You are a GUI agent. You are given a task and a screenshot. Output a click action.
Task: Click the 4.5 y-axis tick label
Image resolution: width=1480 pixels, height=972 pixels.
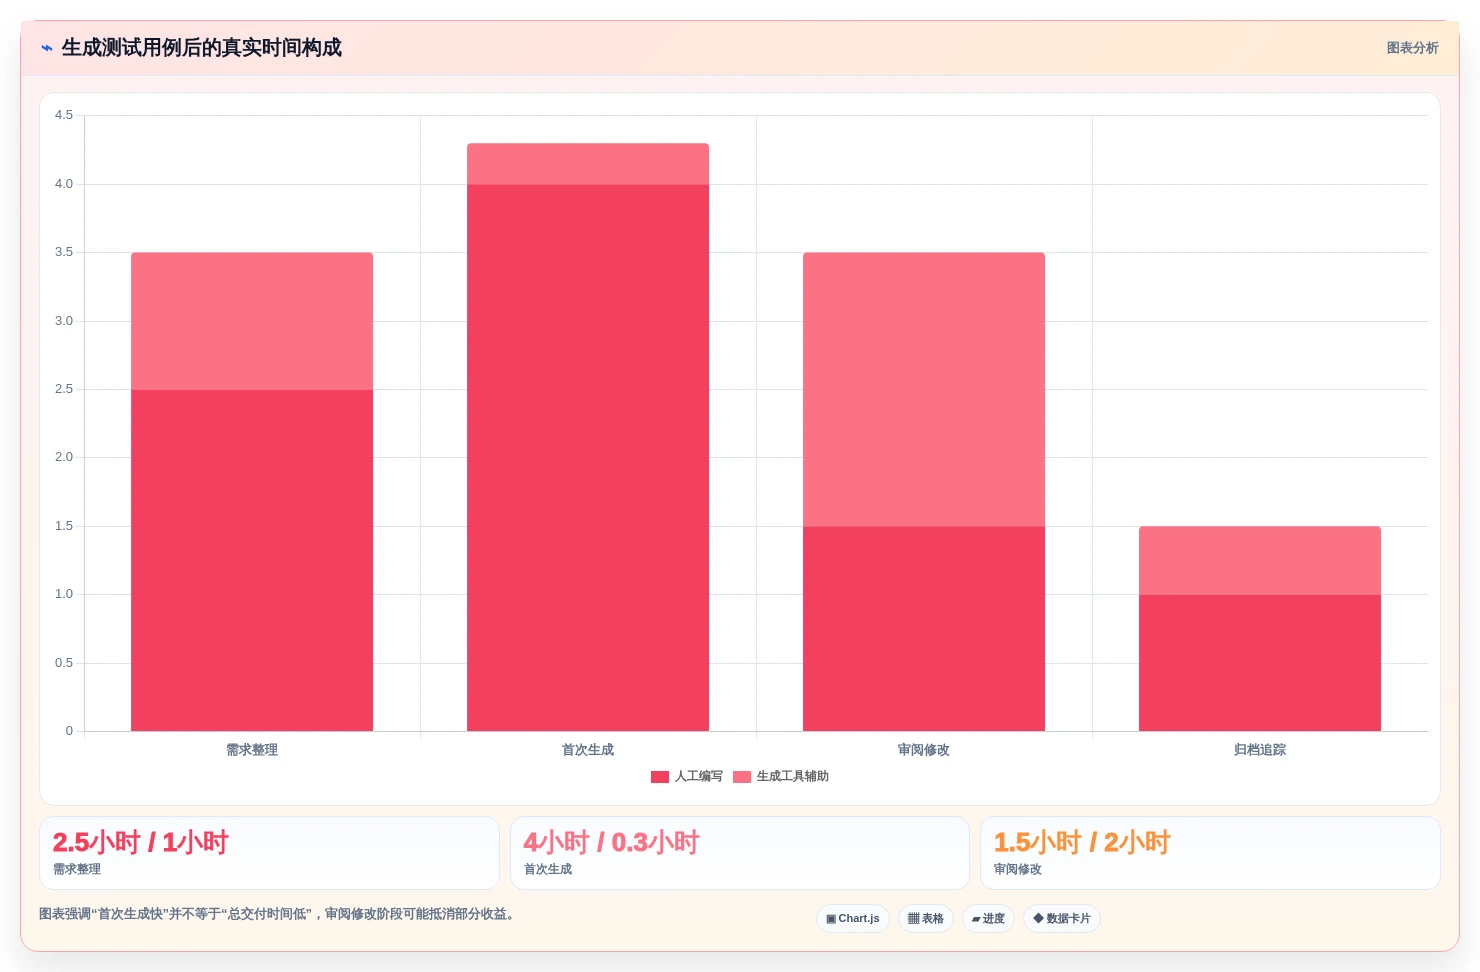[x=64, y=115]
